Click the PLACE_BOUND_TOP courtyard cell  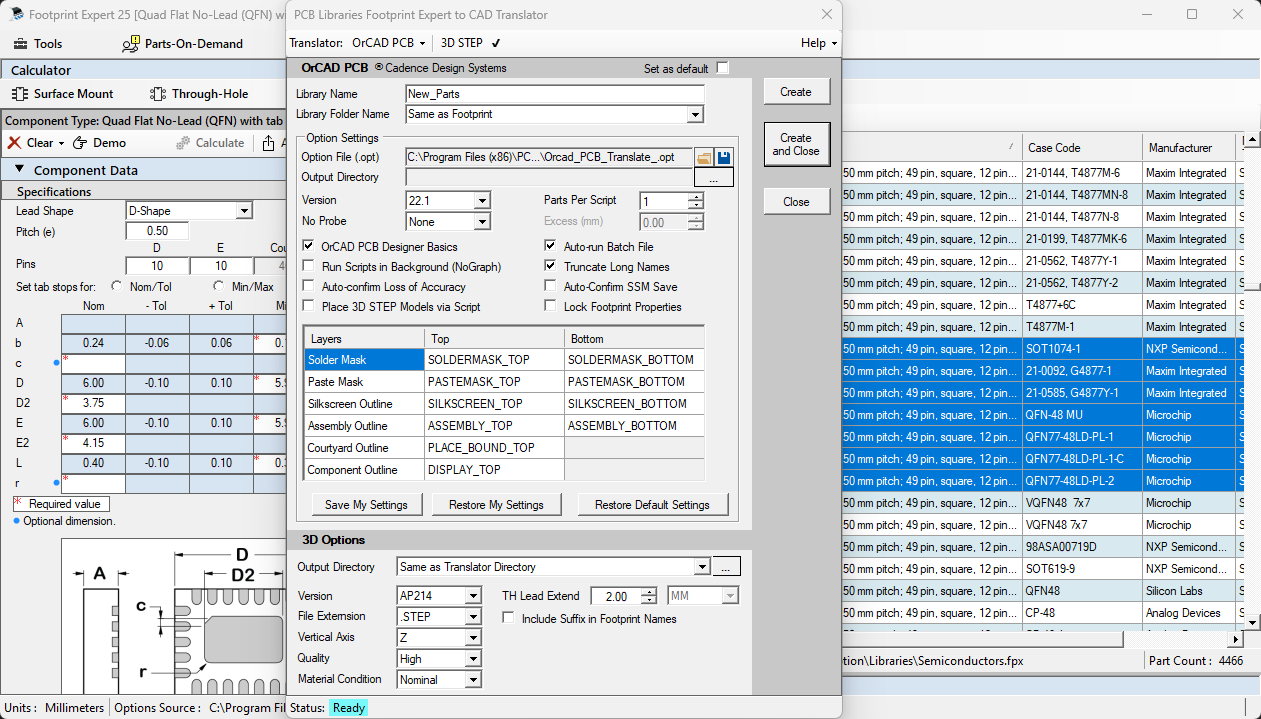(x=494, y=448)
